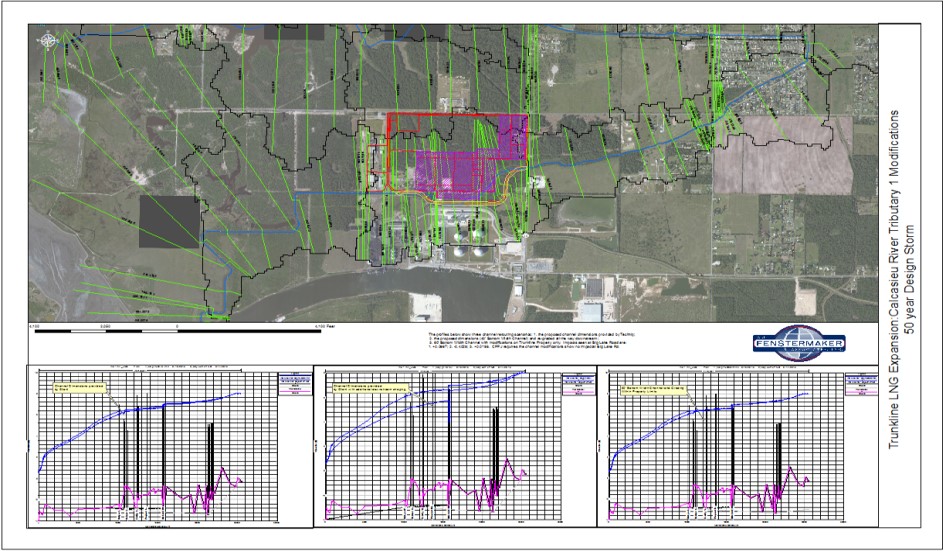Click the Fenstermaker company logo

click(x=799, y=343)
